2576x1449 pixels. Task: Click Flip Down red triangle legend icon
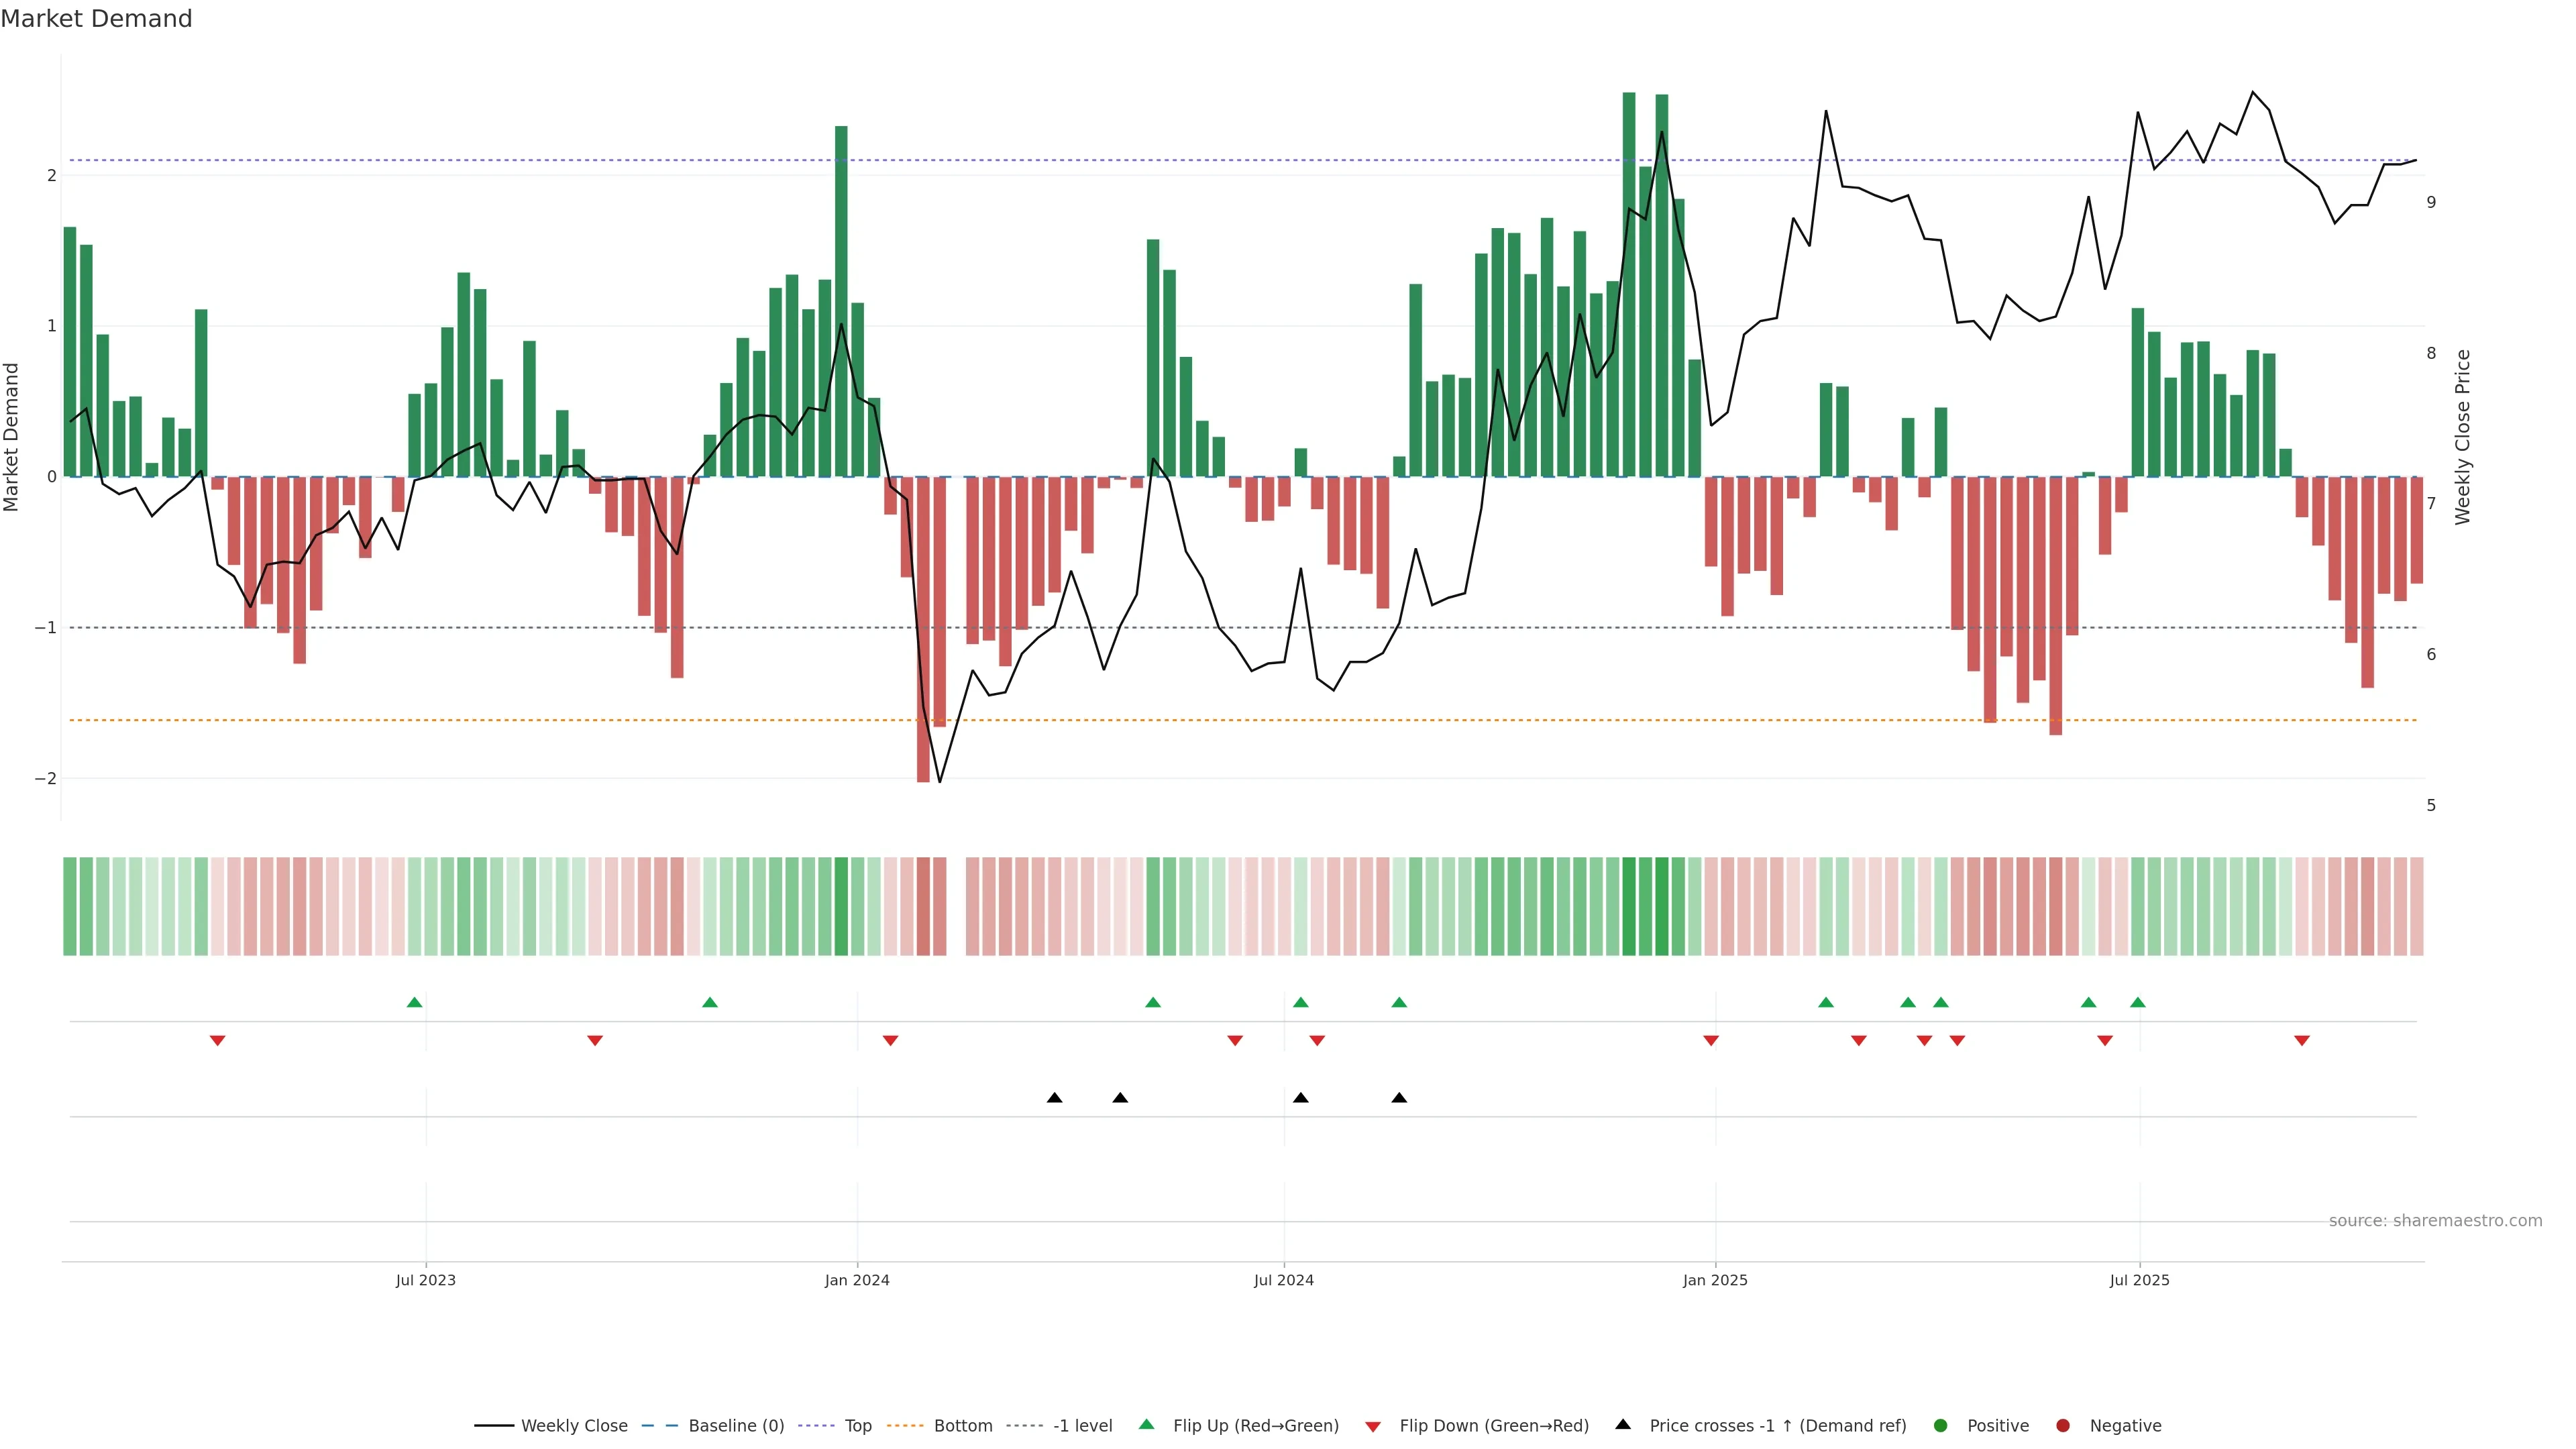click(1373, 1427)
